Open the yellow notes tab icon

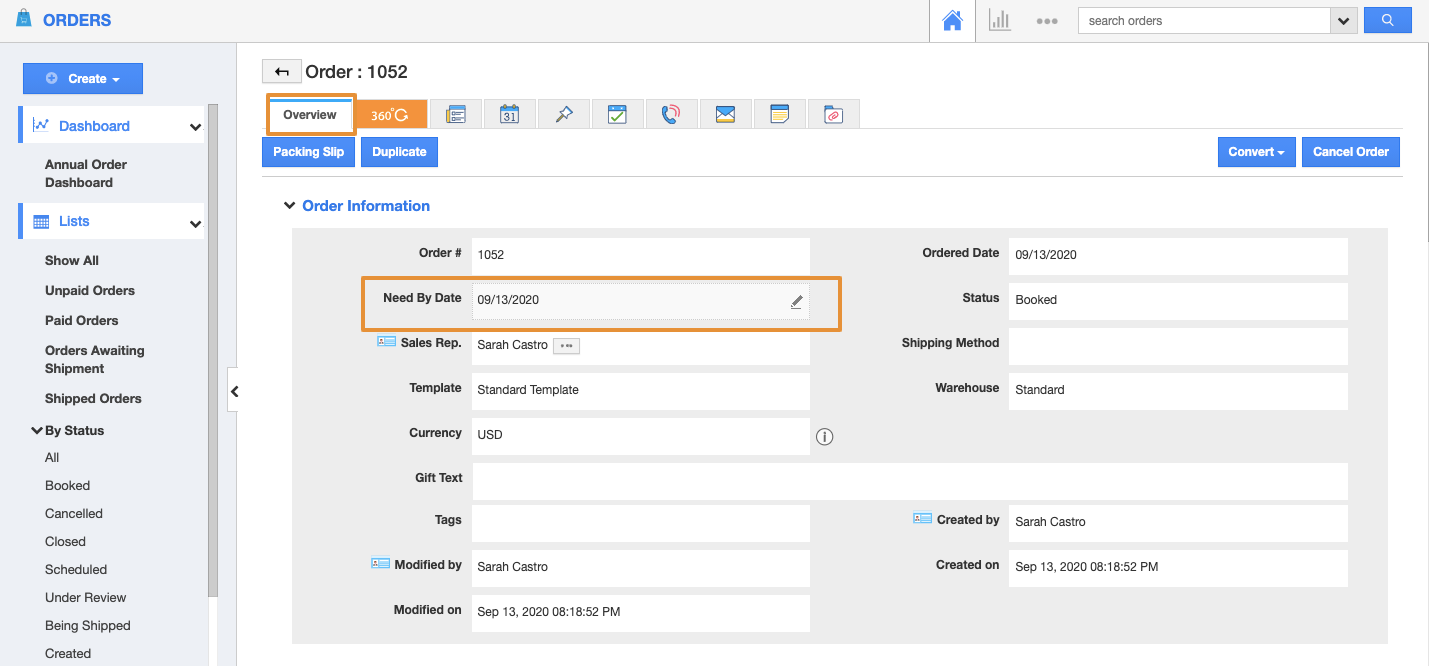[x=780, y=115]
